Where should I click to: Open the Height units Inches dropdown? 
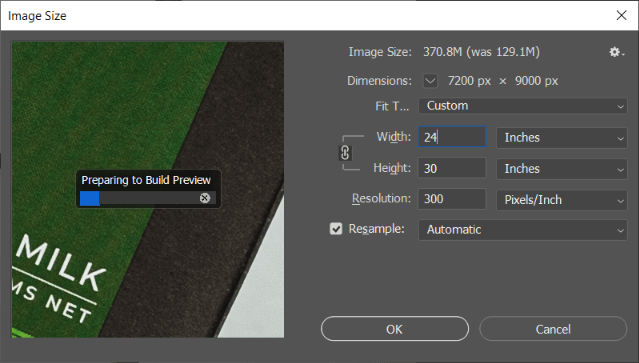point(562,169)
